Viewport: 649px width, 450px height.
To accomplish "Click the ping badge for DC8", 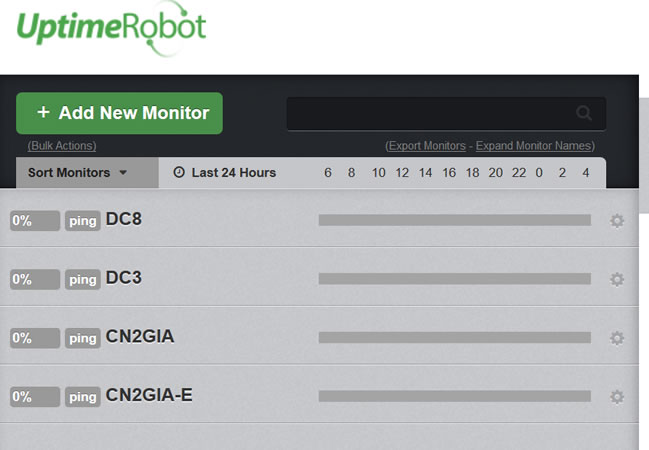I will click(83, 221).
